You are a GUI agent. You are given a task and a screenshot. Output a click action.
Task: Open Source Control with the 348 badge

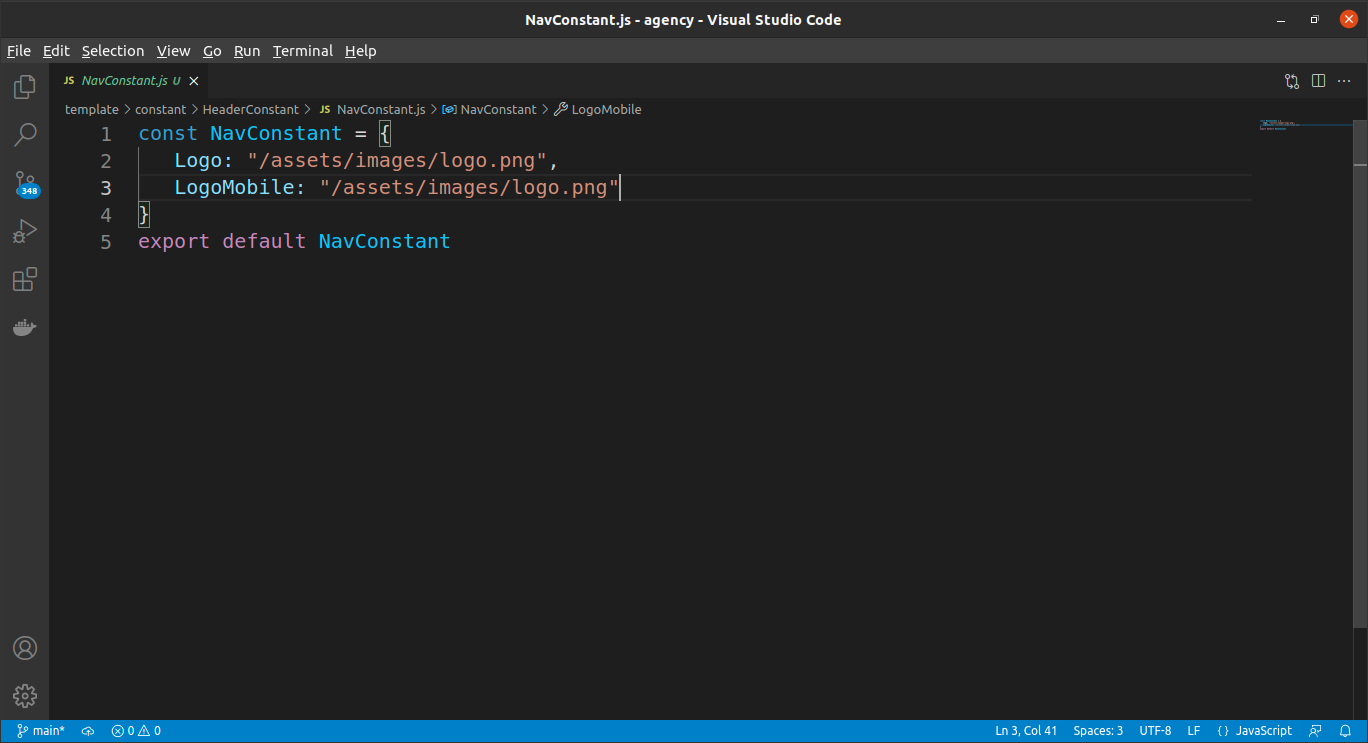[x=25, y=183]
